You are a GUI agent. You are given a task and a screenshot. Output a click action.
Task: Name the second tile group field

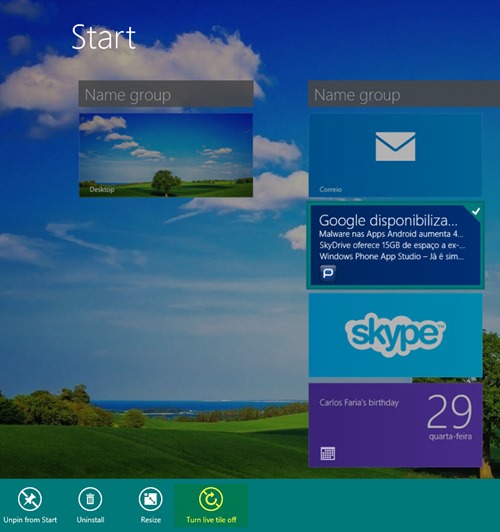tap(404, 94)
